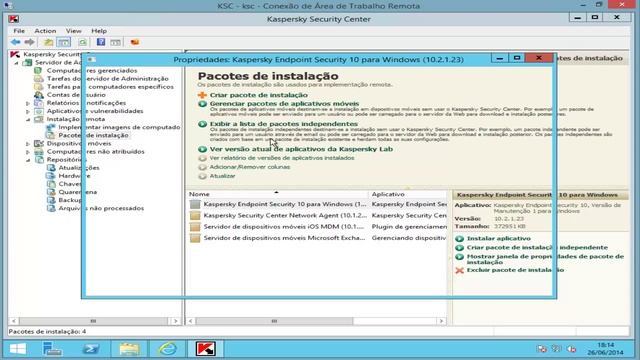Open Exibir a lista de pacotes independentes
640x360 pixels.
tap(284, 124)
